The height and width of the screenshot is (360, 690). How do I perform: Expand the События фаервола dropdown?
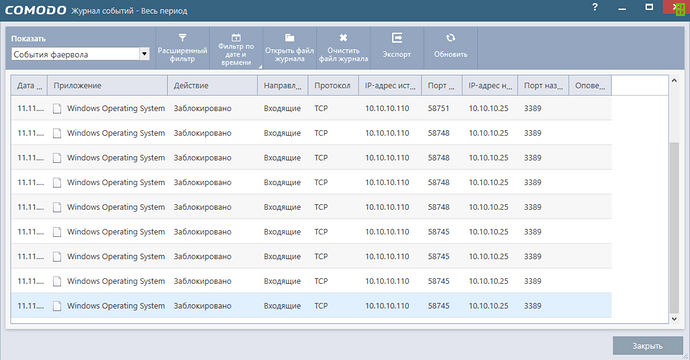pos(144,54)
